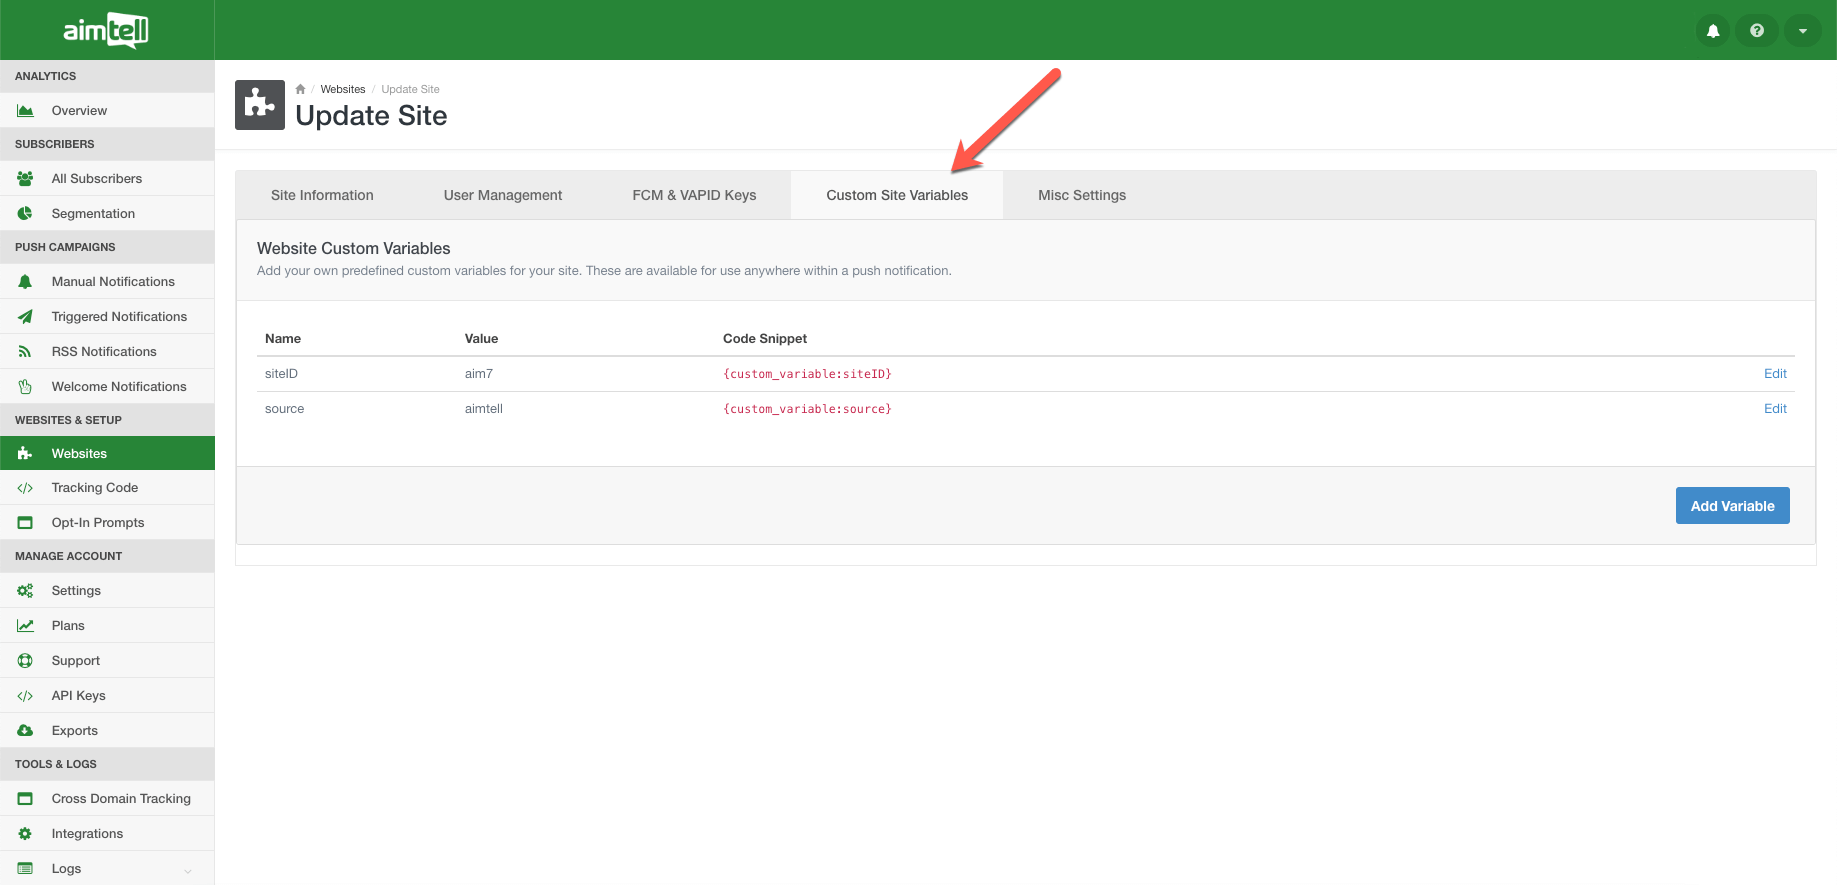Edit the siteID variable
1837x885 pixels.
pyautogui.click(x=1774, y=374)
